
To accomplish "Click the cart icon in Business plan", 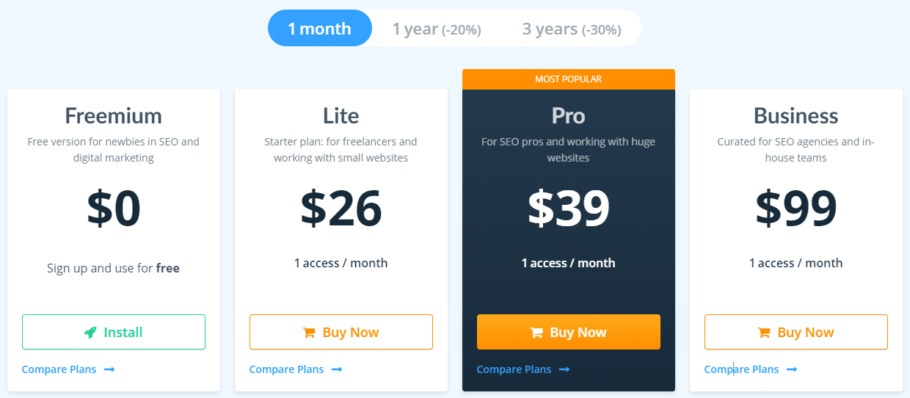I will 764,332.
